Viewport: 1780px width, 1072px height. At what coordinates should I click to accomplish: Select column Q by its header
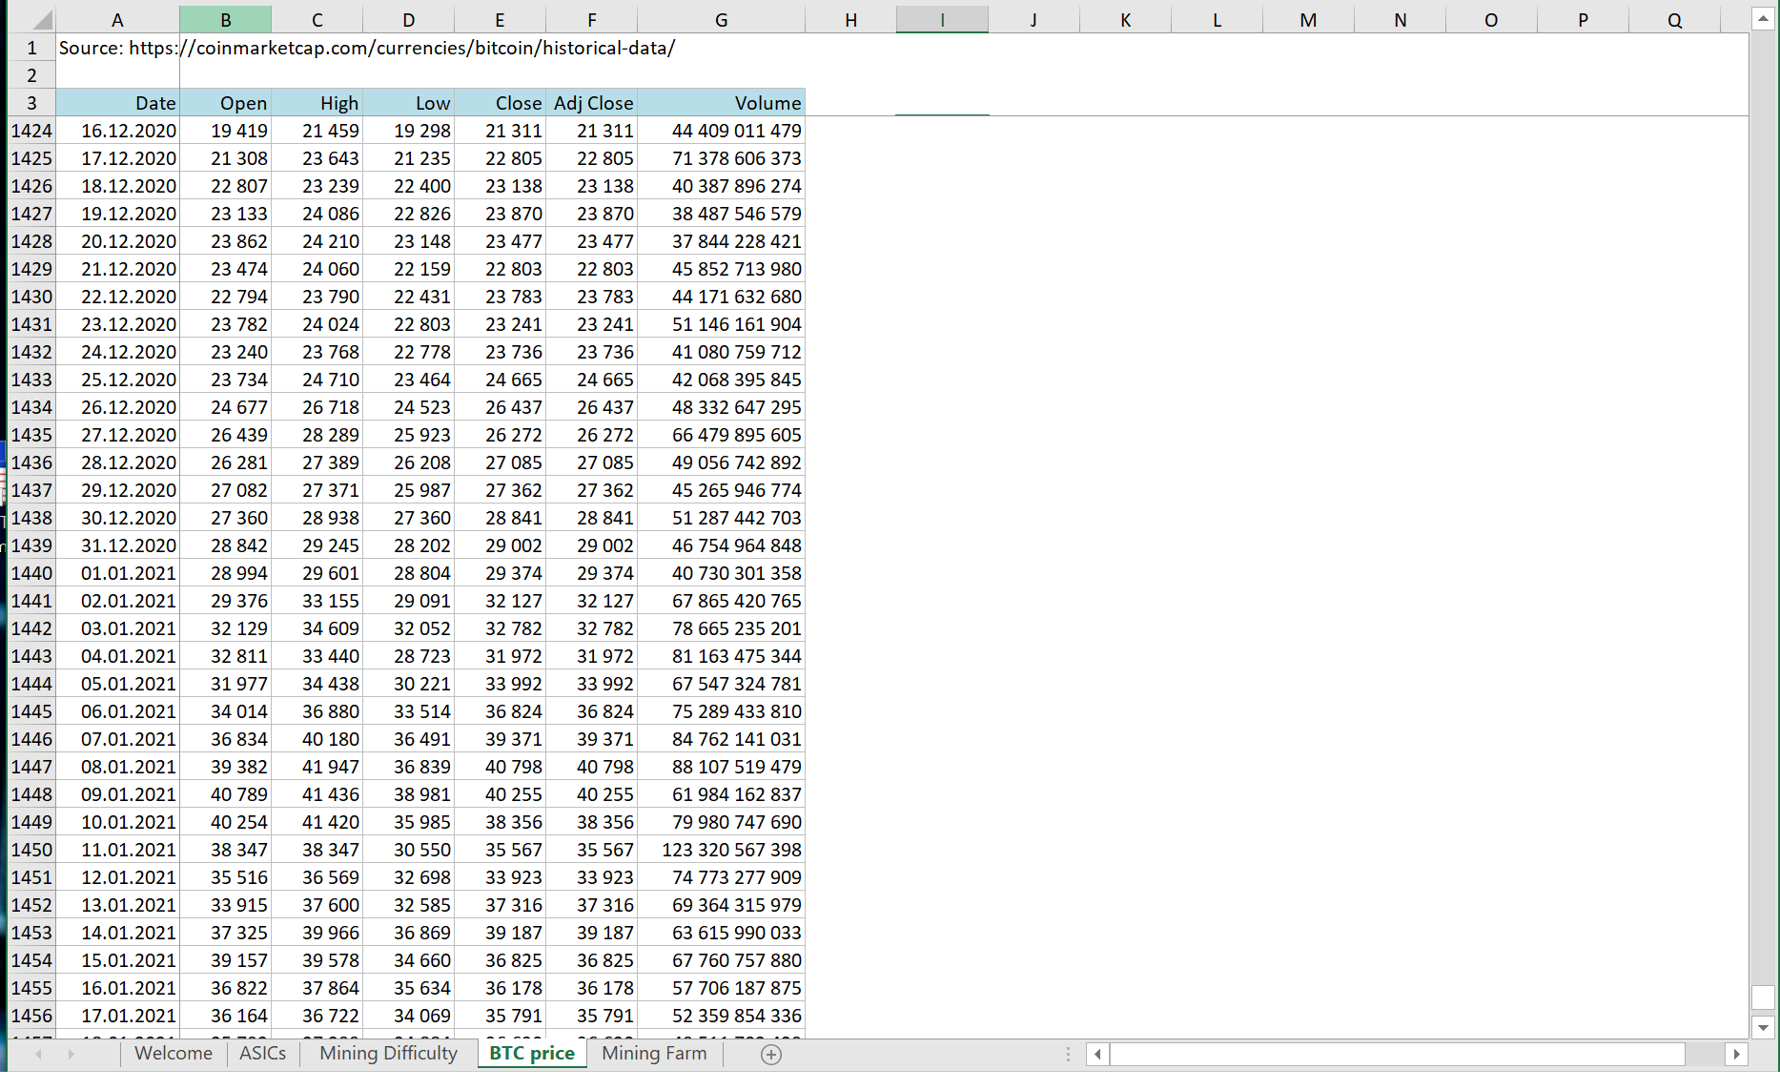1673,18
